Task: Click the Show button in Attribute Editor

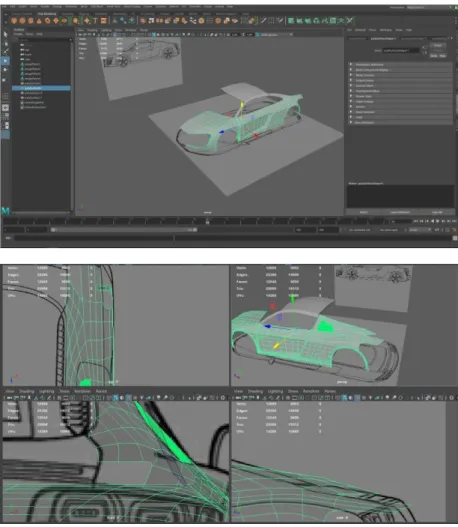Action: [434, 56]
